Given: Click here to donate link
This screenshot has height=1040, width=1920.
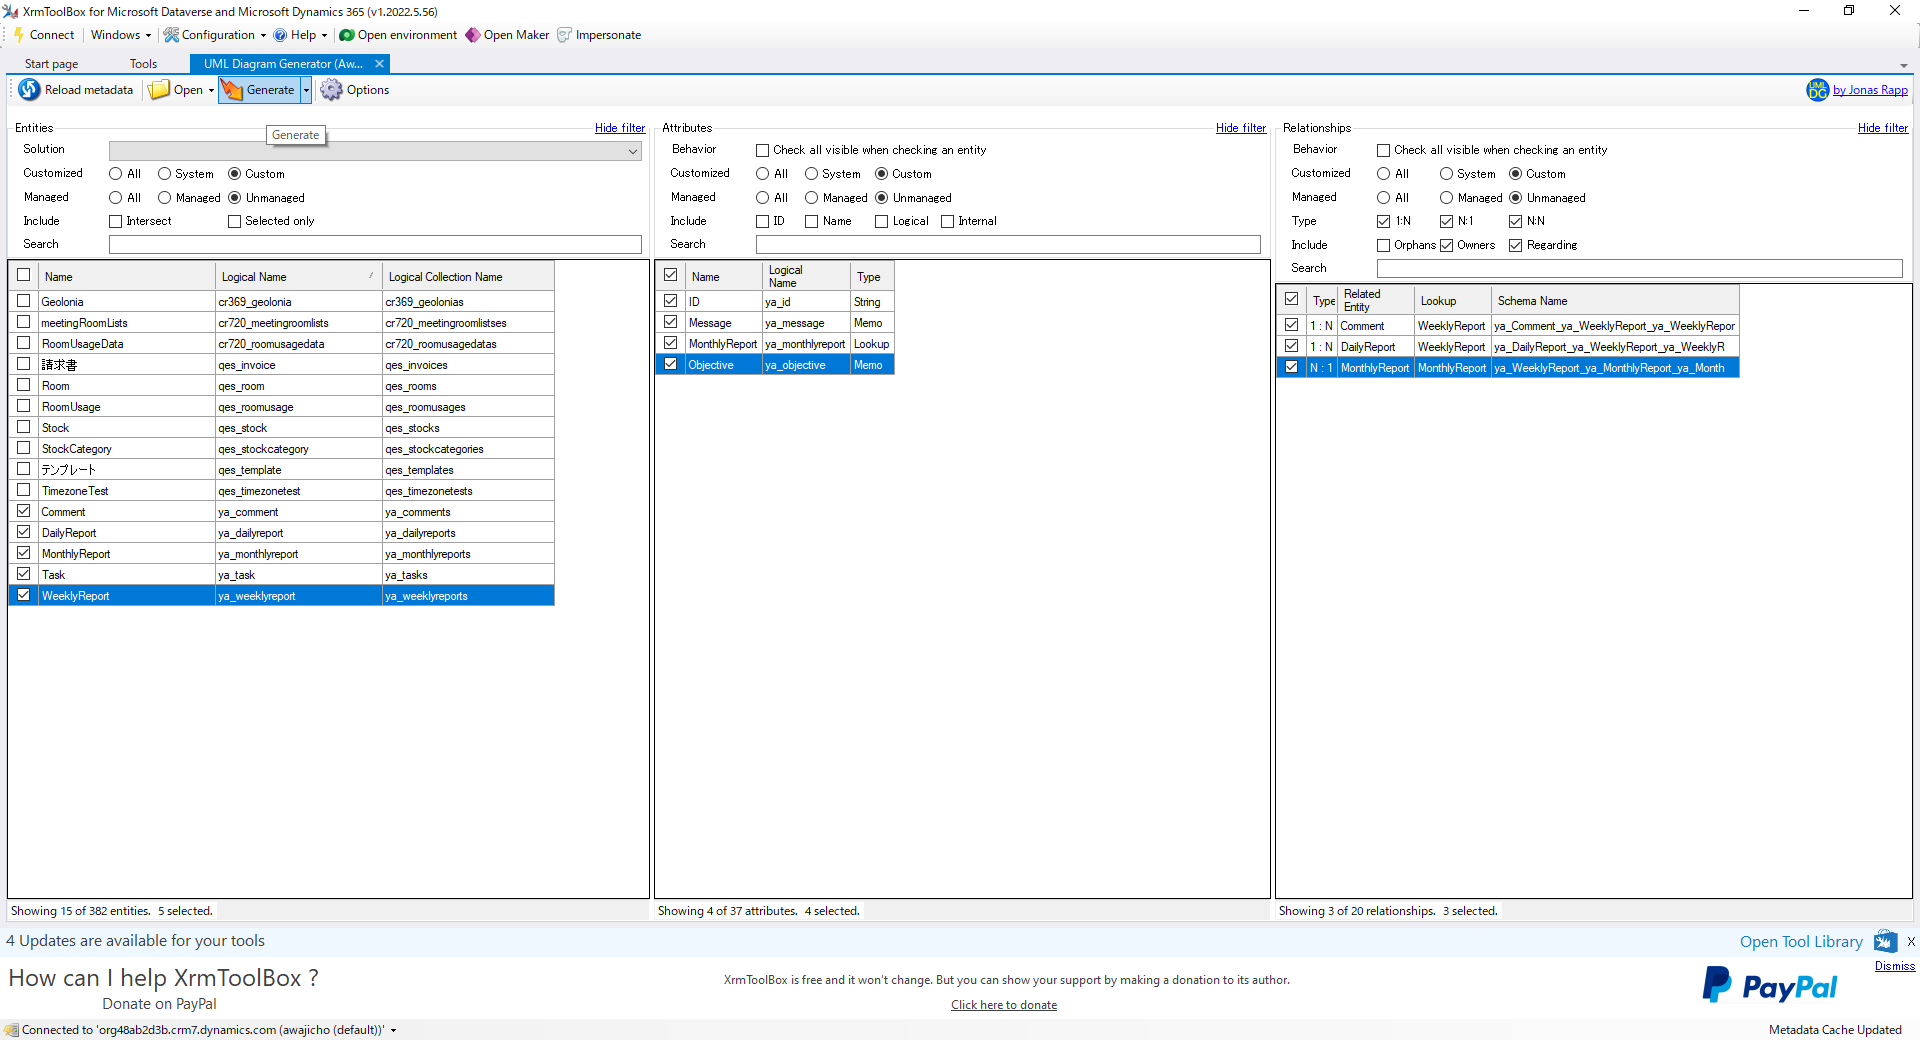Looking at the screenshot, I should (x=1004, y=1005).
